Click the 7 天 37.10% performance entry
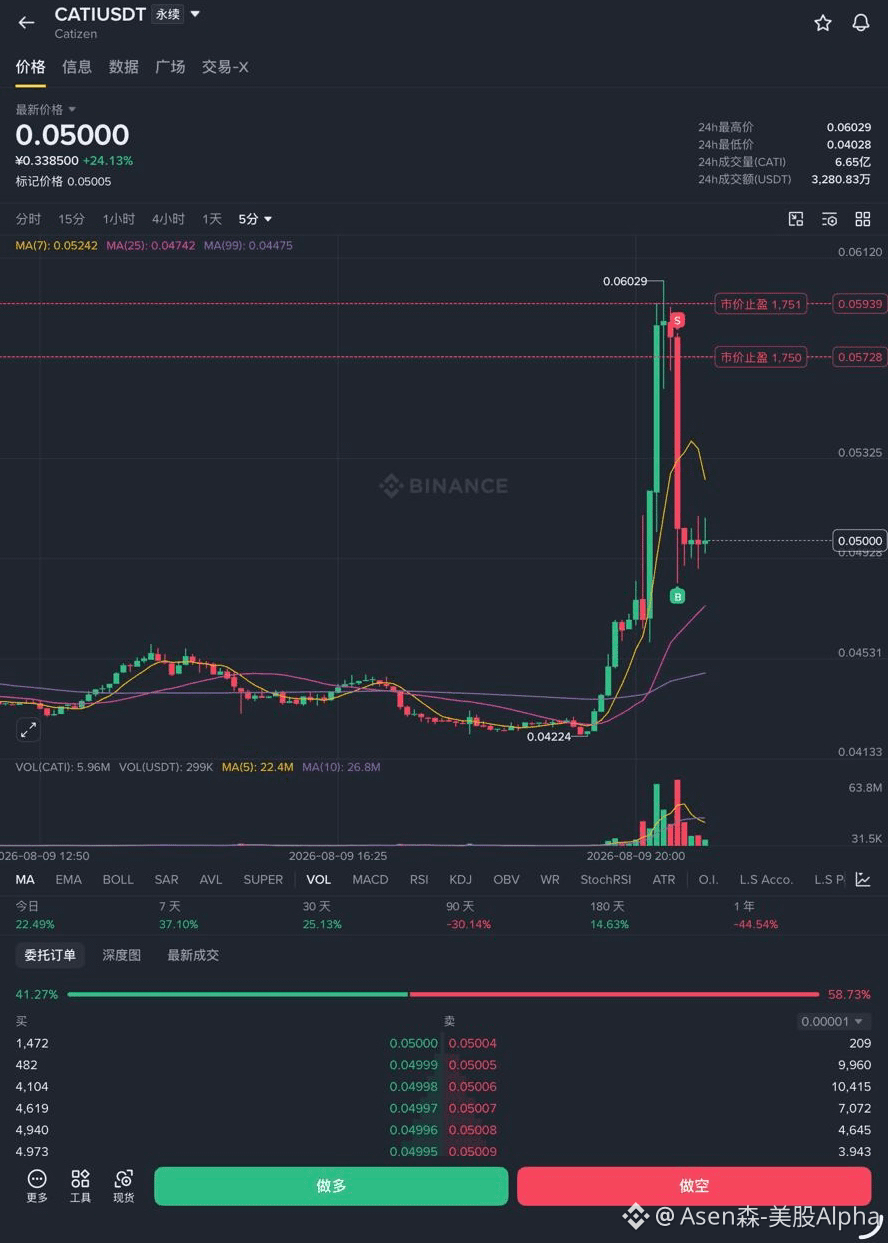 (178, 915)
